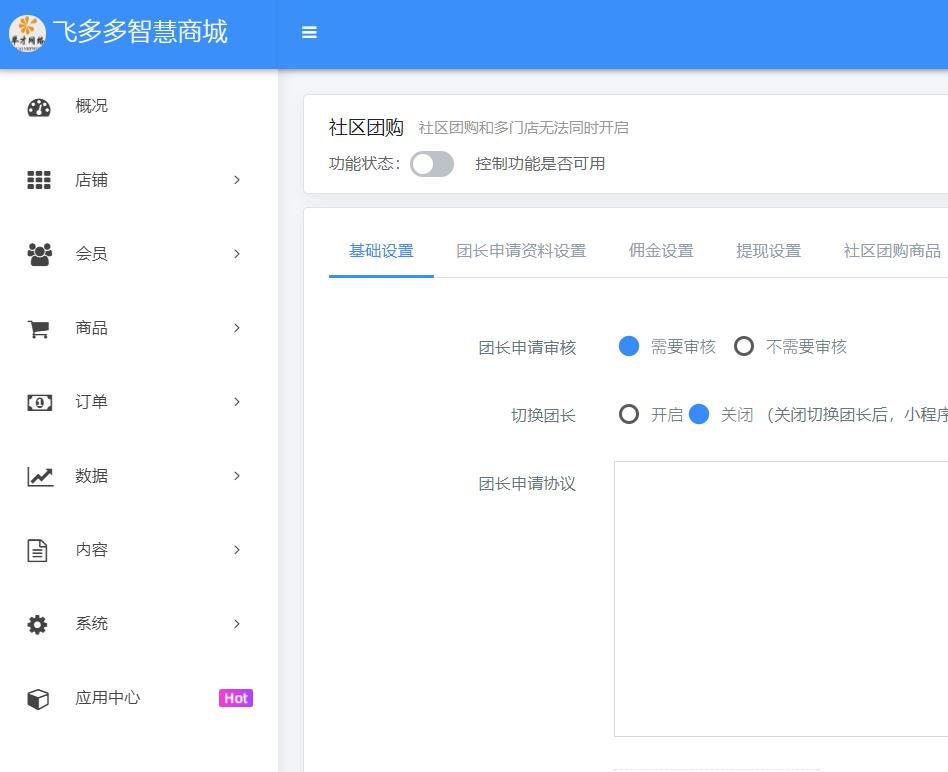948x772 pixels.
Task: Click the 社区团购和多门店无法同时开启 notice text
Action: pos(524,128)
